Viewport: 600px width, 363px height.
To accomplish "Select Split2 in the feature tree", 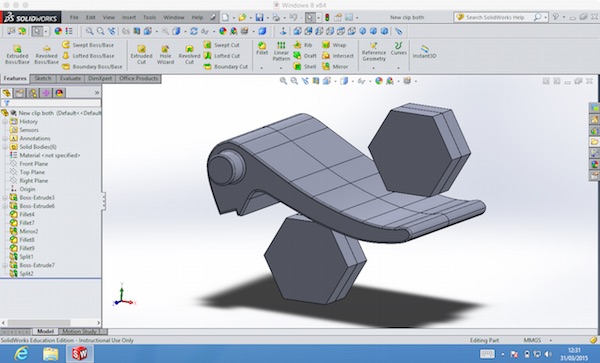I will point(22,273).
